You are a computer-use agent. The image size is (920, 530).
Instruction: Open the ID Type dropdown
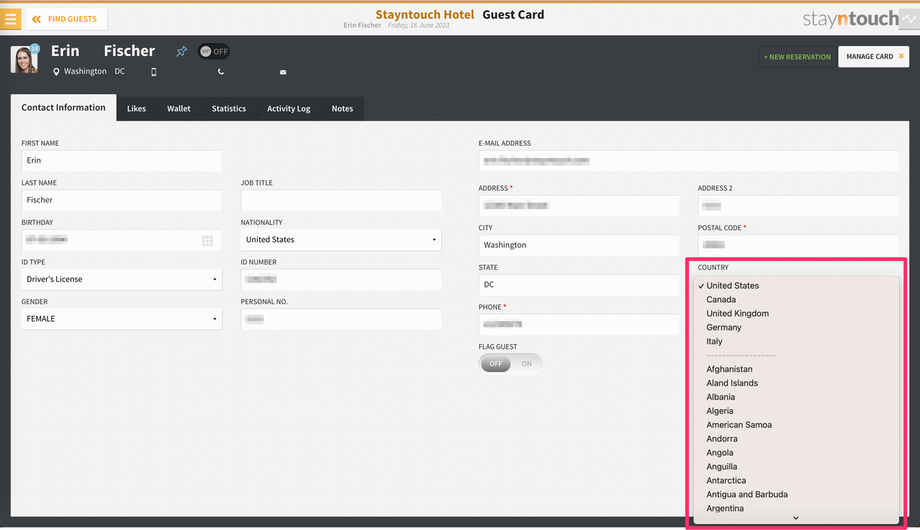pyautogui.click(x=121, y=279)
